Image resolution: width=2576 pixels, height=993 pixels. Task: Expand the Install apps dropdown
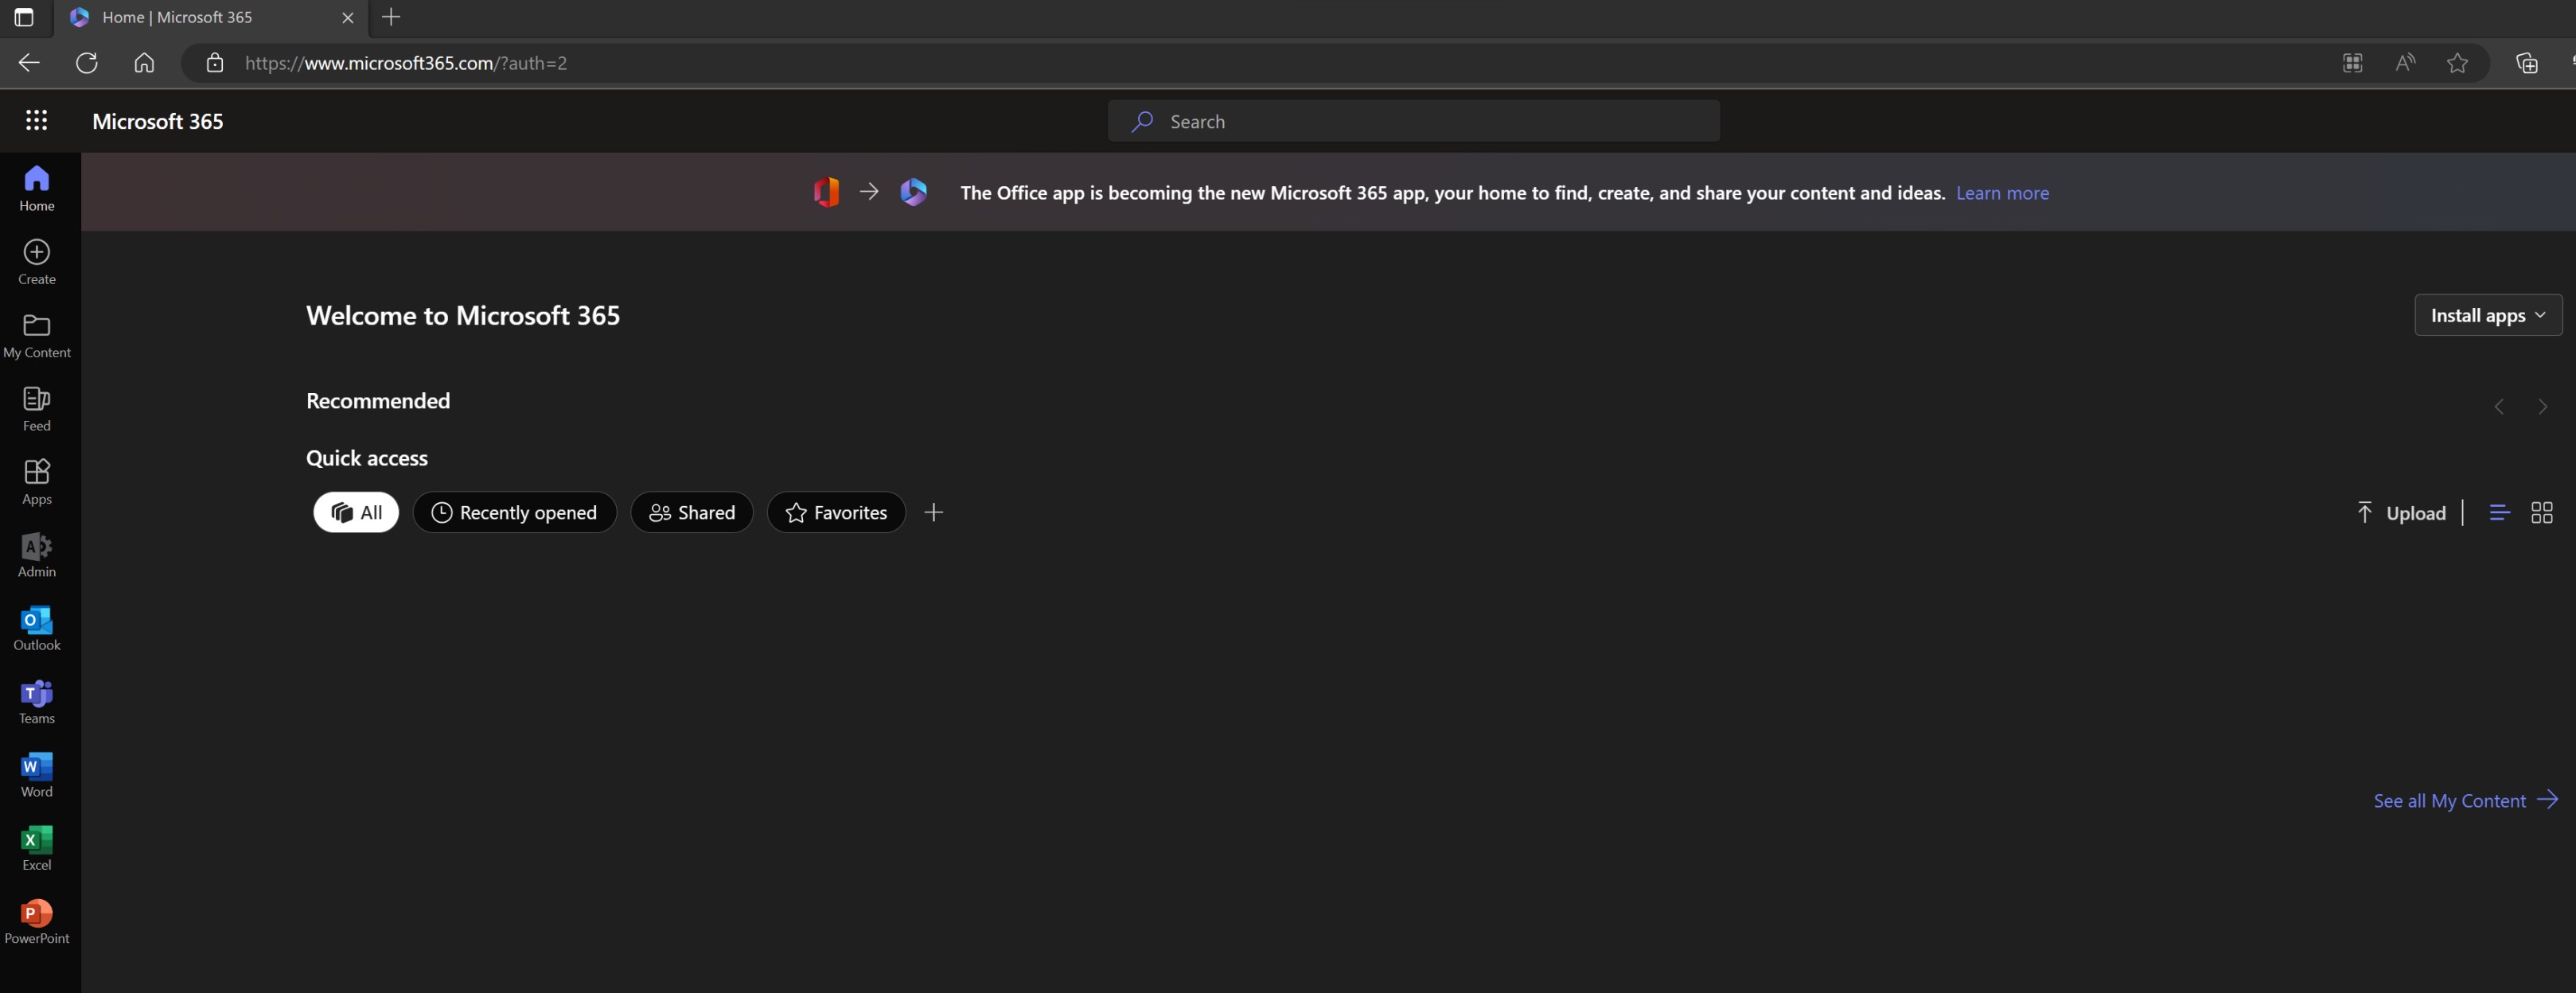tap(2487, 315)
